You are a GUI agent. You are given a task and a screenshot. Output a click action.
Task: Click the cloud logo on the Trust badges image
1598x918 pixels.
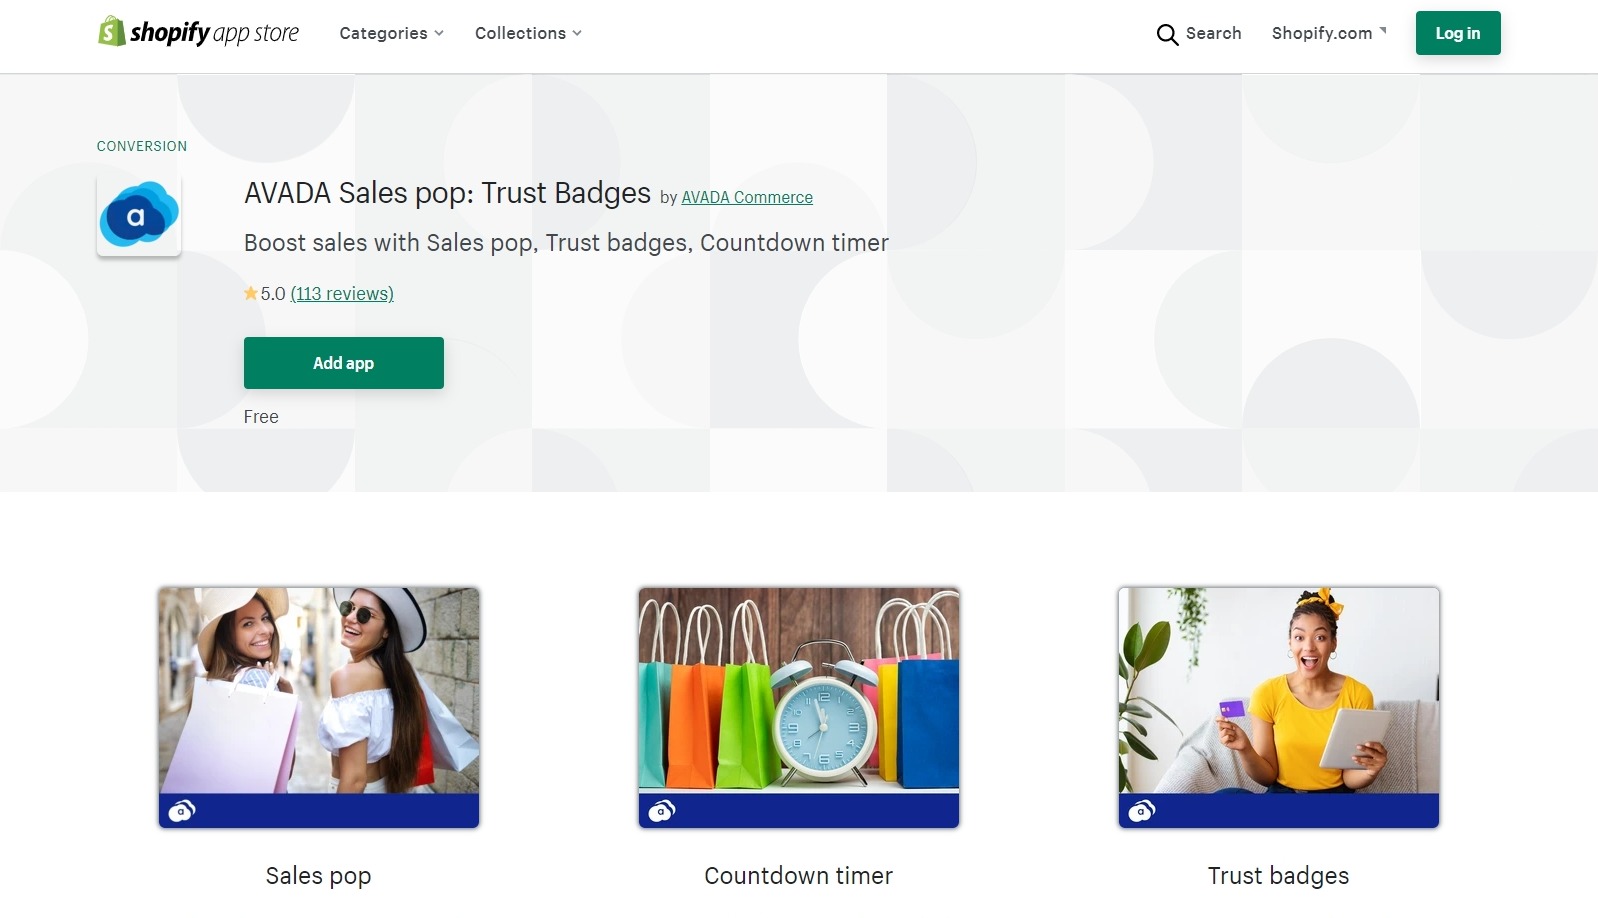click(x=1142, y=810)
